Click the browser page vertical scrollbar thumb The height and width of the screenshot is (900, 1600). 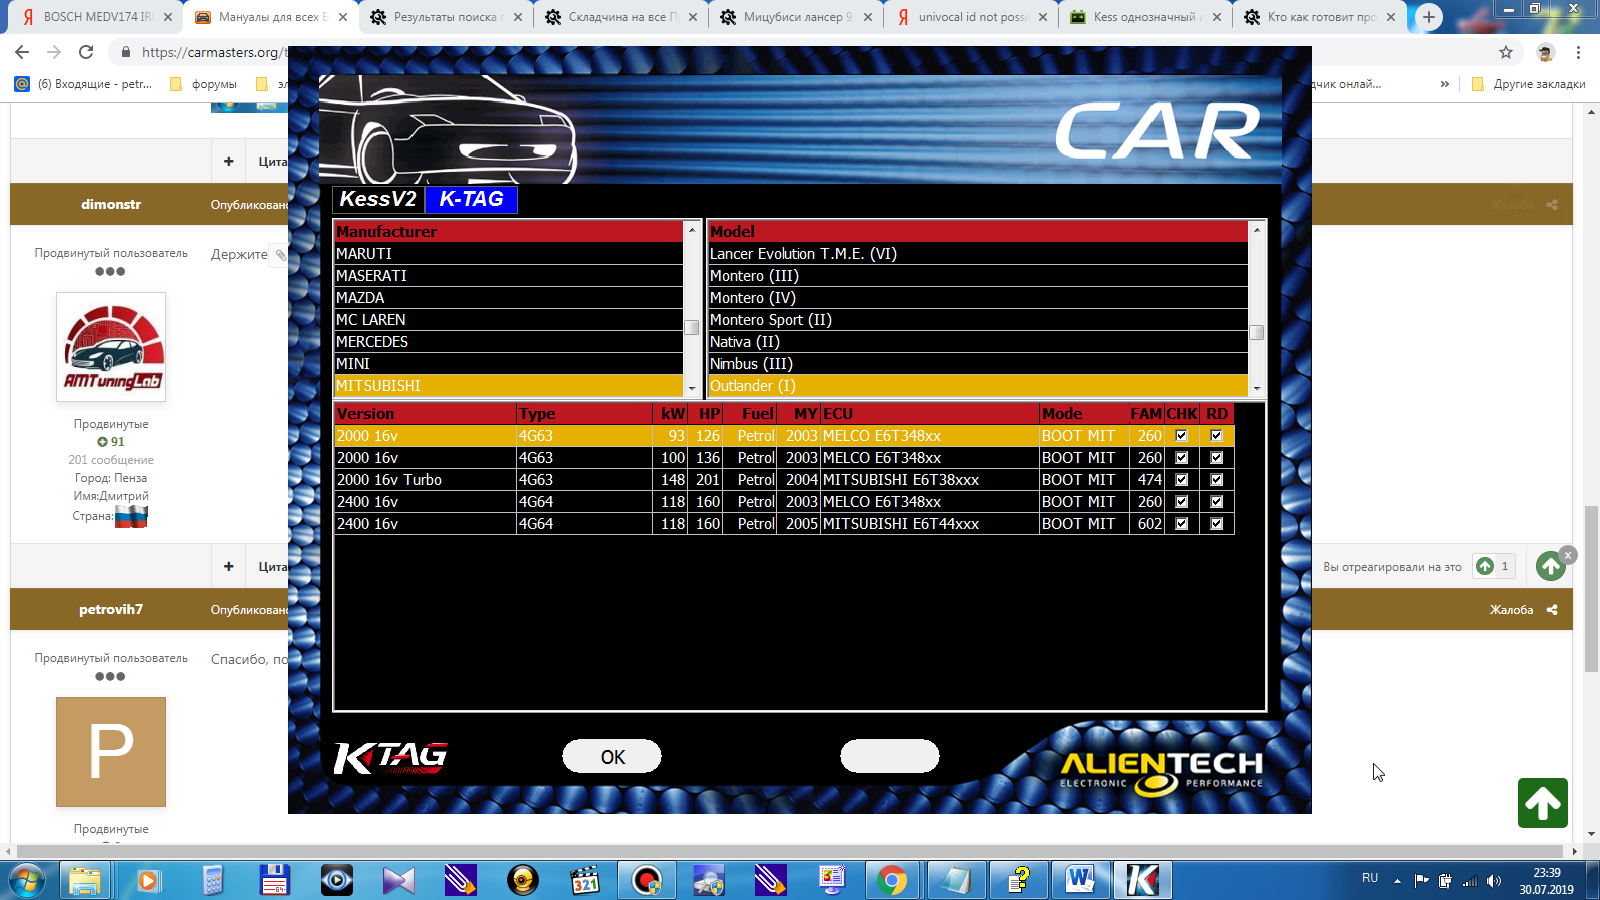1591,590
